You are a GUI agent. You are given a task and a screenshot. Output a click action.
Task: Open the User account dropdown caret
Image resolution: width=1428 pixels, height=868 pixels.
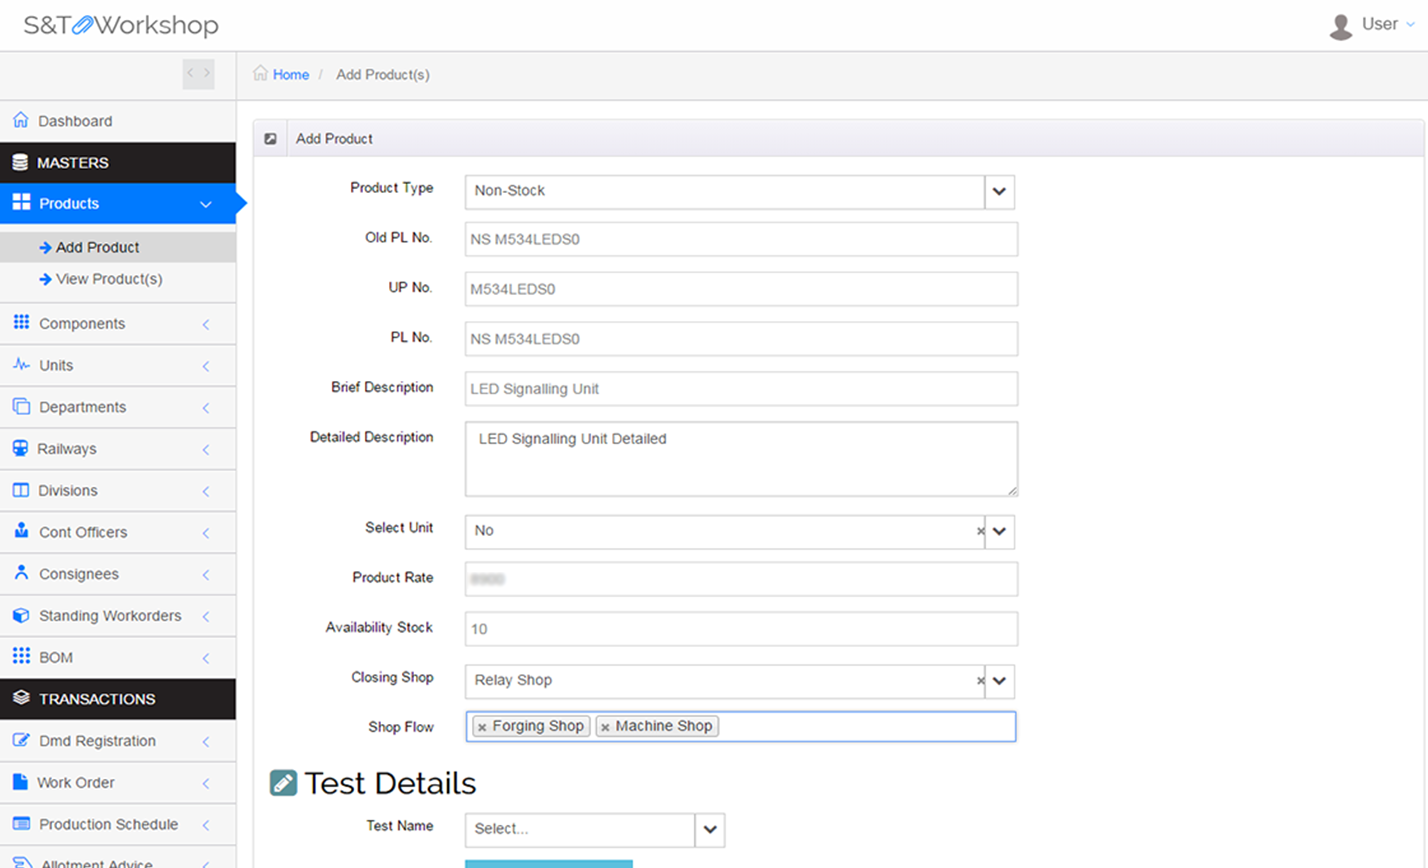click(x=1411, y=25)
